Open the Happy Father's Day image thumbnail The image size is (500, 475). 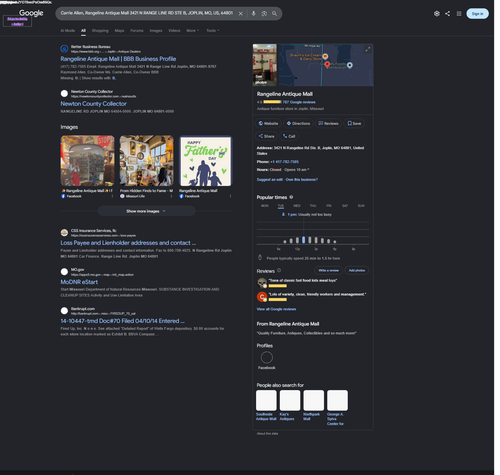206,161
